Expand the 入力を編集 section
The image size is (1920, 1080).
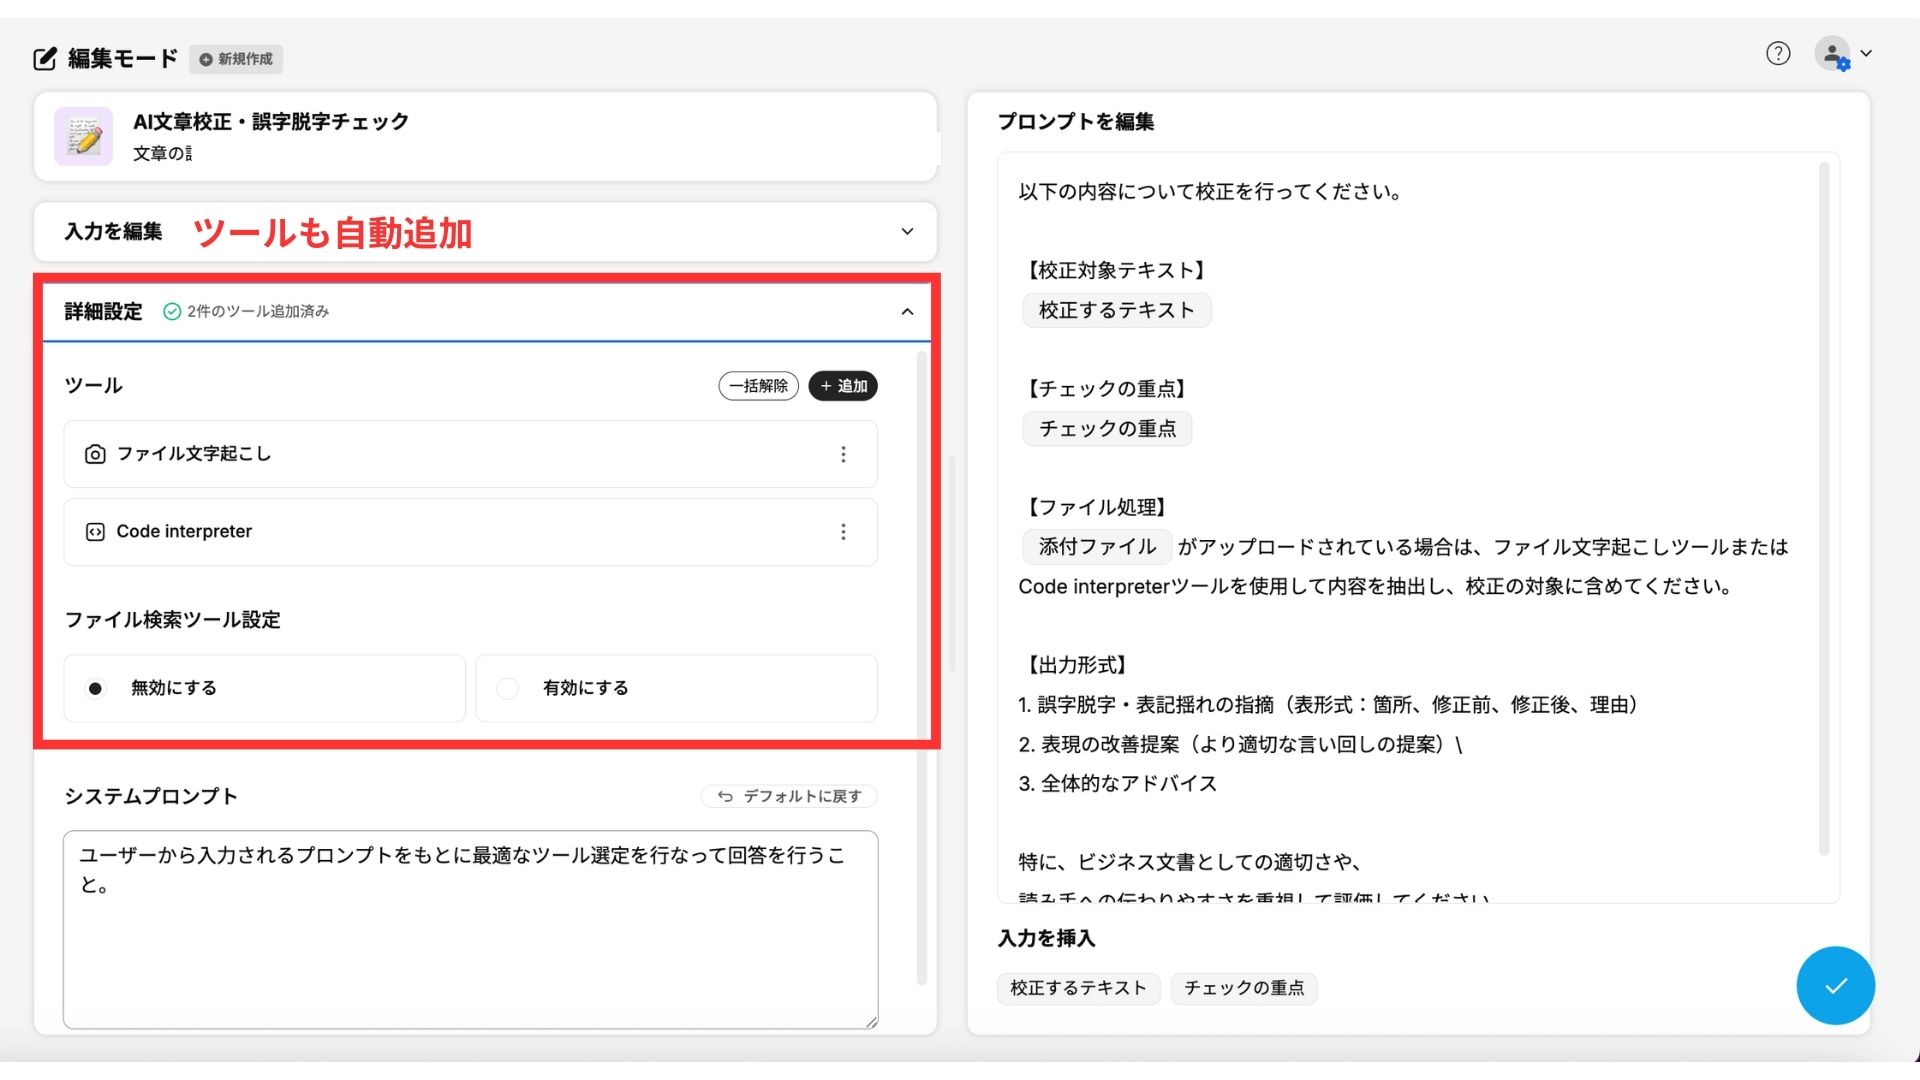(906, 232)
